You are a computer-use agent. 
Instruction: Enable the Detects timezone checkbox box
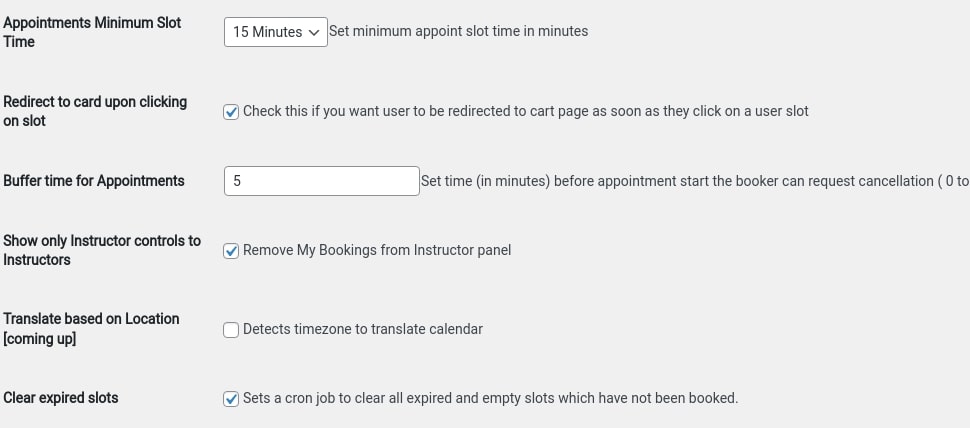[x=231, y=330]
